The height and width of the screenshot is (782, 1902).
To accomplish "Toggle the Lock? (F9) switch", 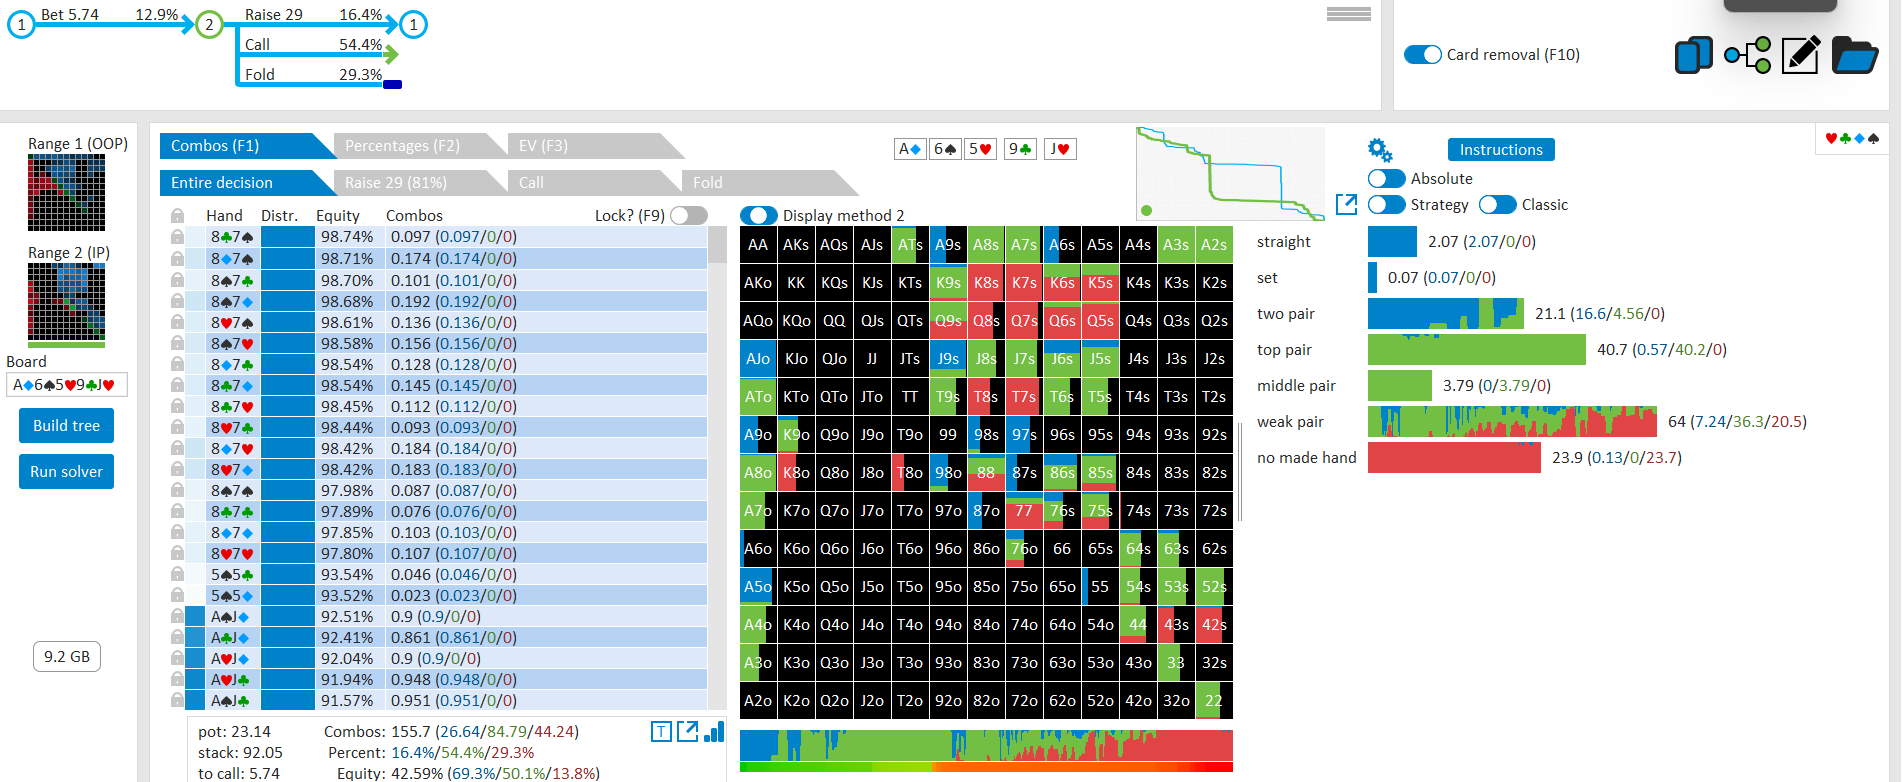I will (x=689, y=215).
